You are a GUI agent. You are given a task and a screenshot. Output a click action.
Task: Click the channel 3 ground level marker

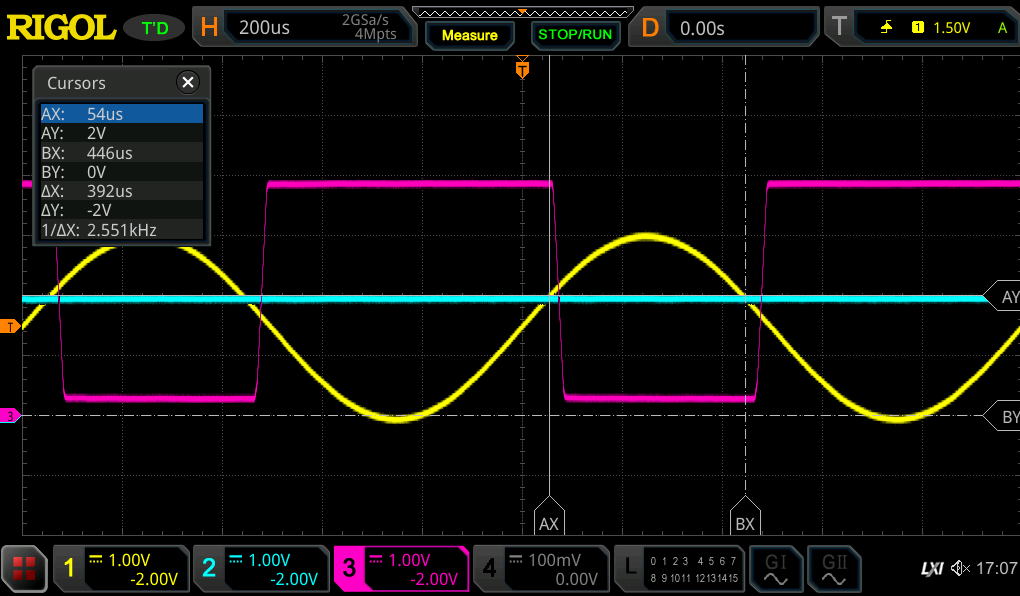pyautogui.click(x=10, y=415)
